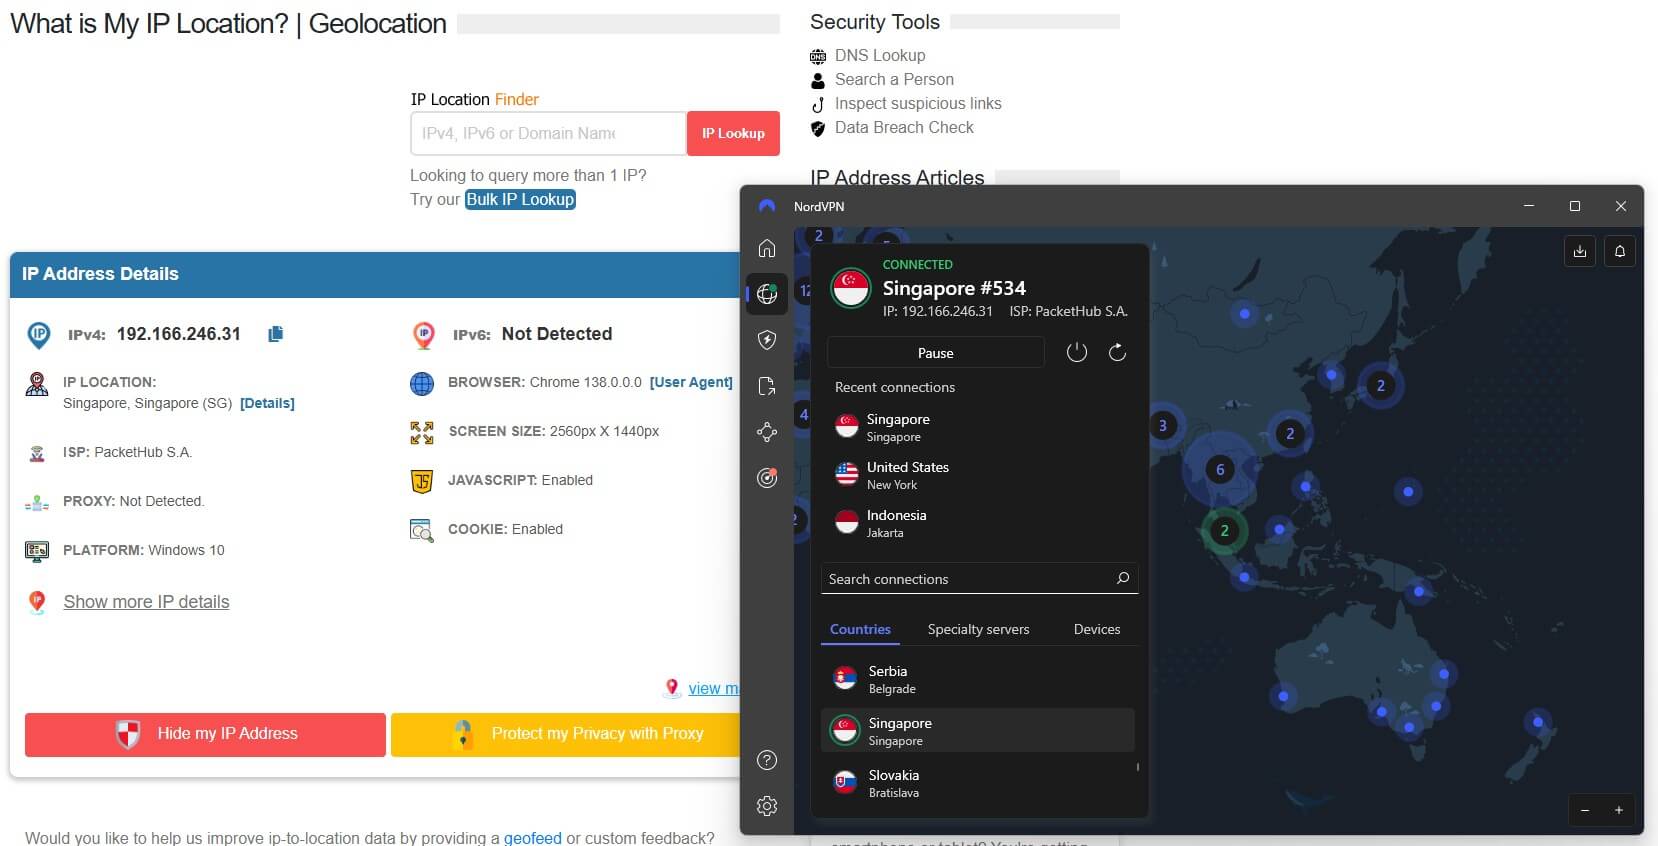Click the download icon on NordVPN map

1580,251
